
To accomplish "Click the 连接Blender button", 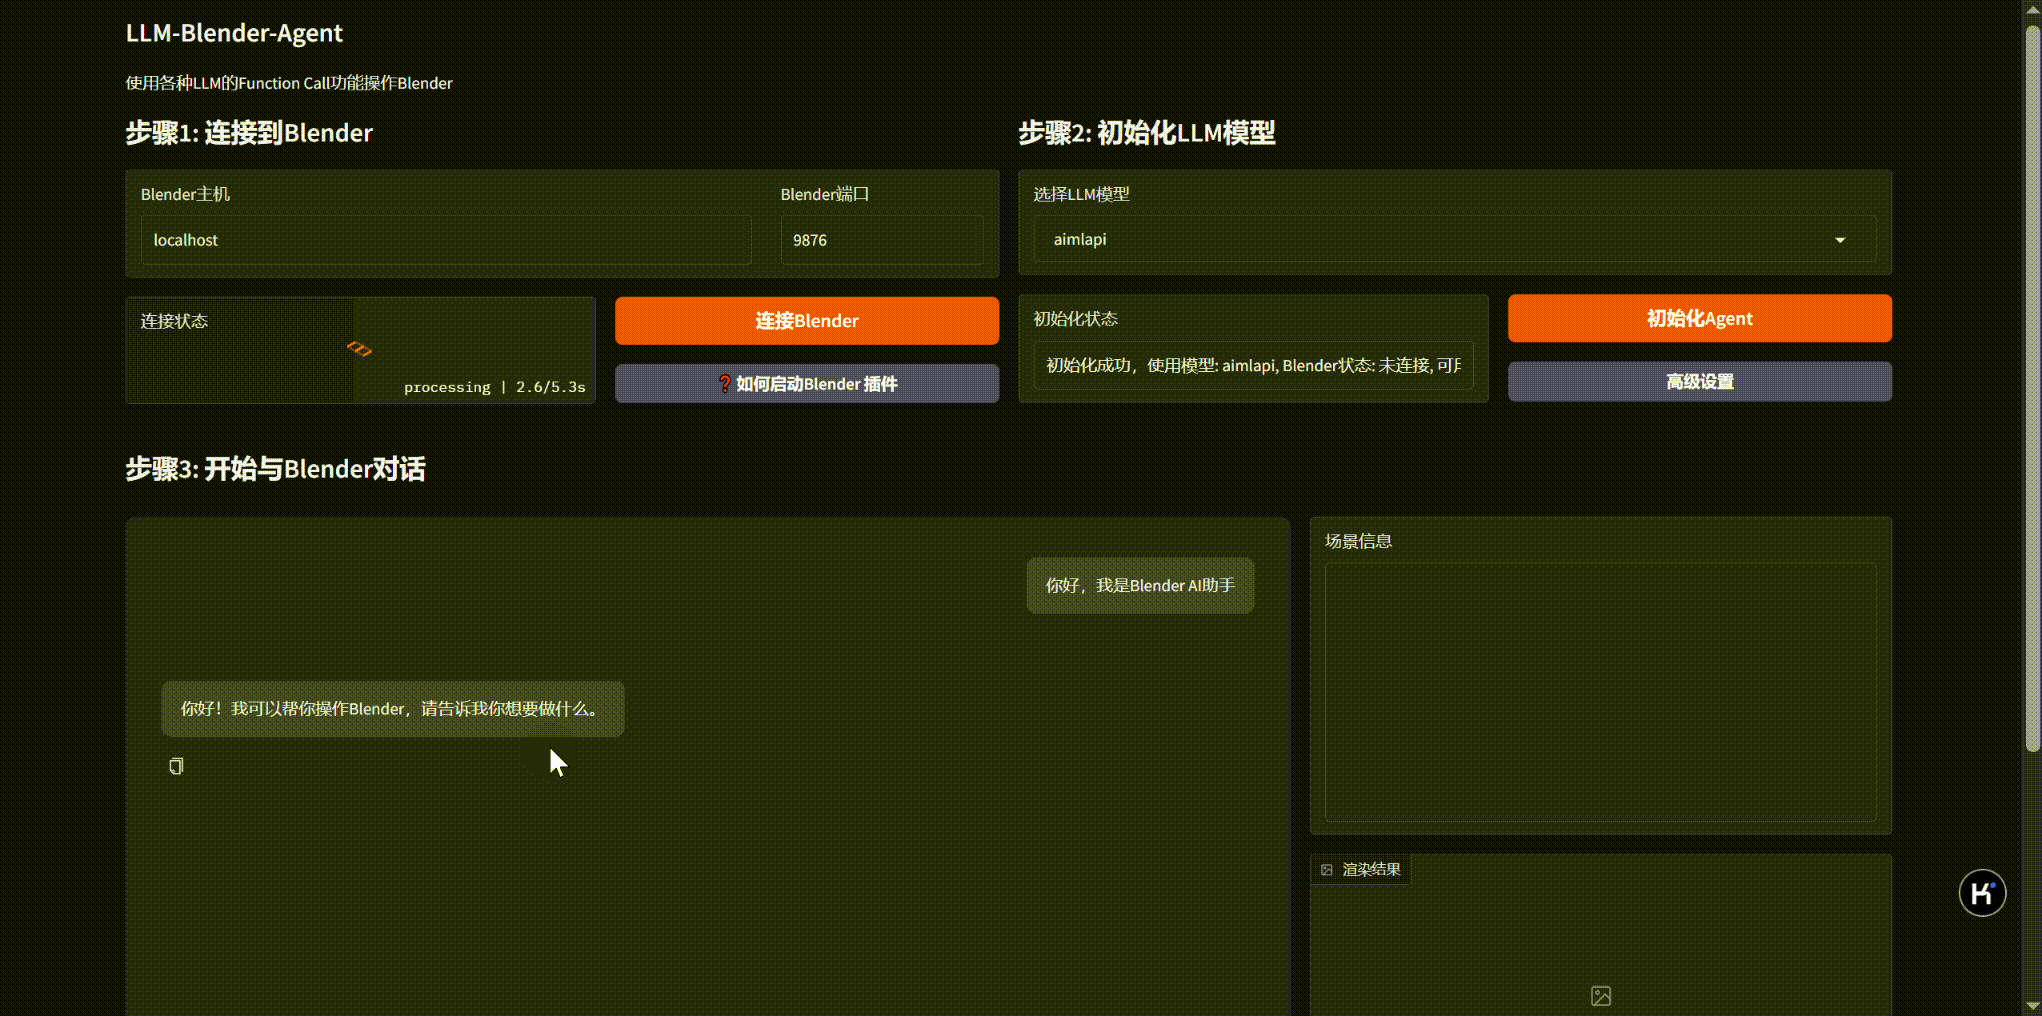I will pos(807,321).
